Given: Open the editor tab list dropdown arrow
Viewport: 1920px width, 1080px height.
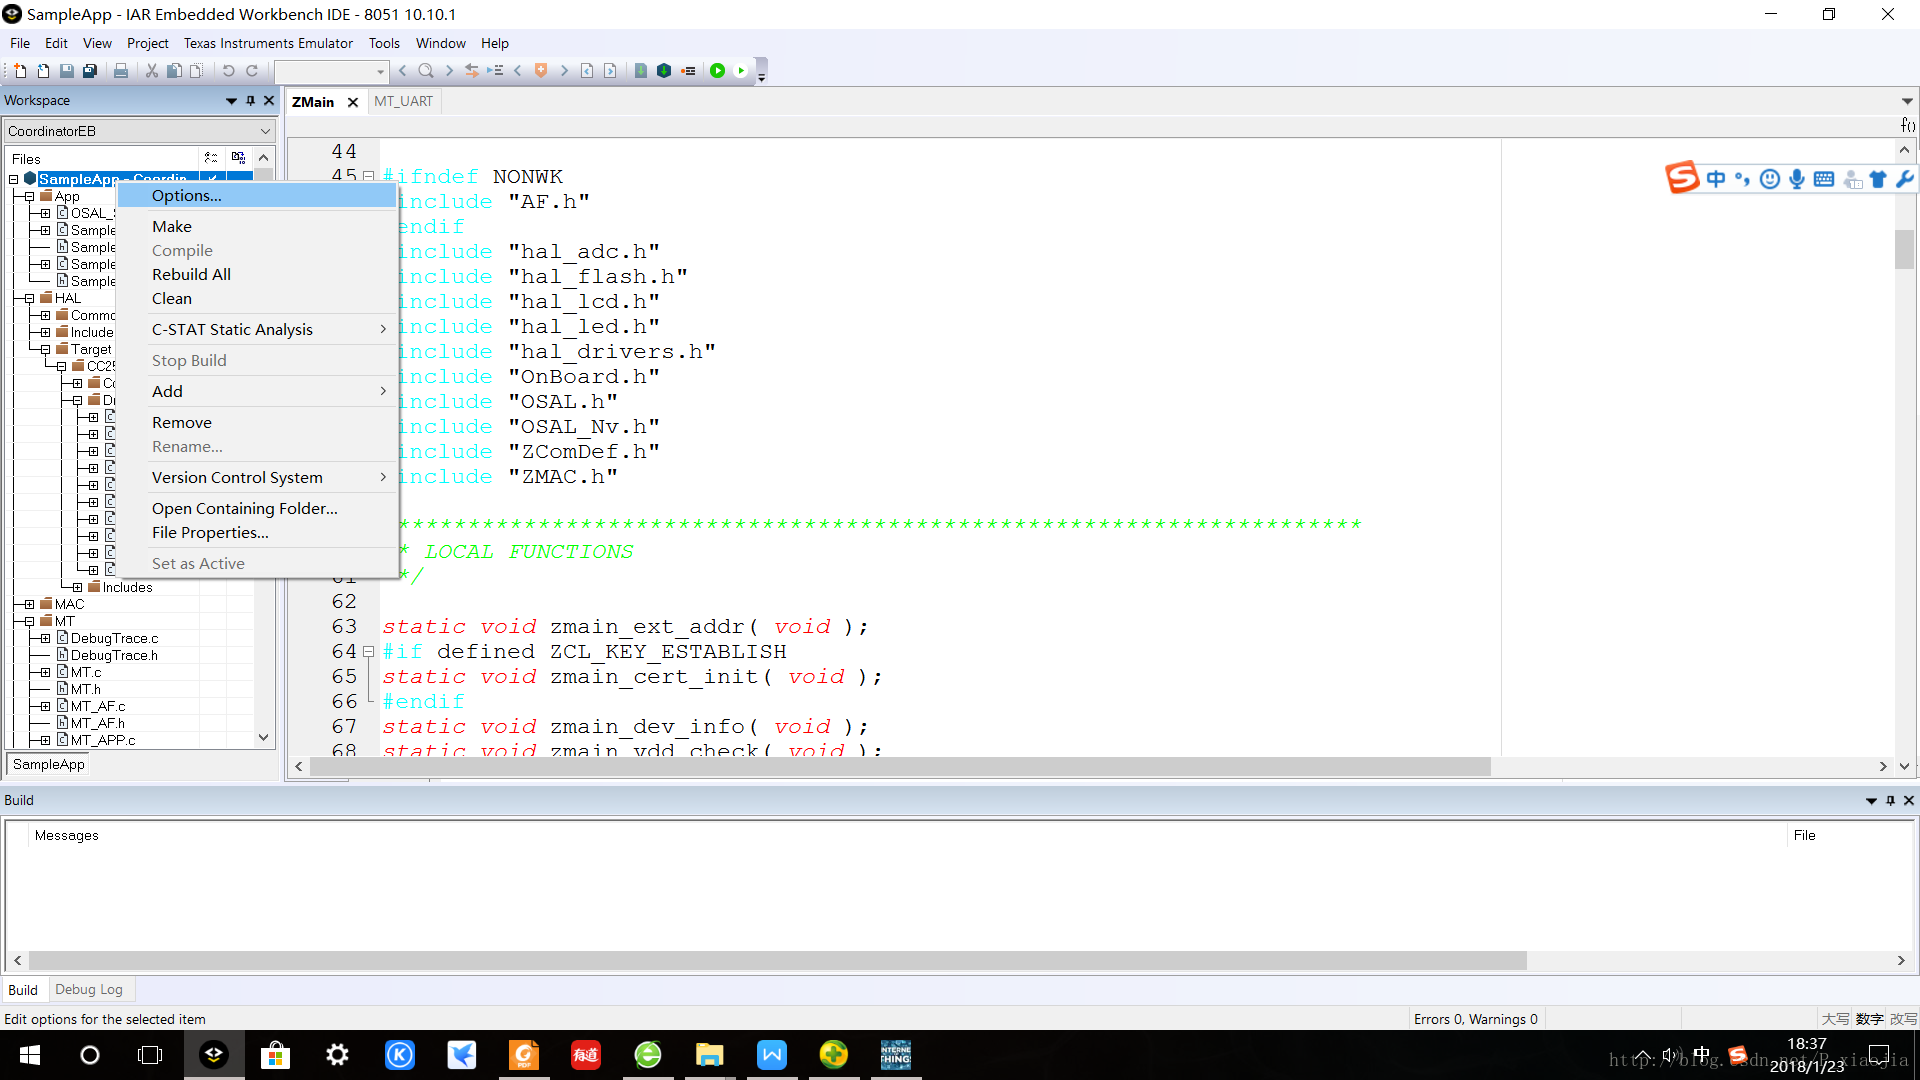Looking at the screenshot, I should coord(1907,101).
